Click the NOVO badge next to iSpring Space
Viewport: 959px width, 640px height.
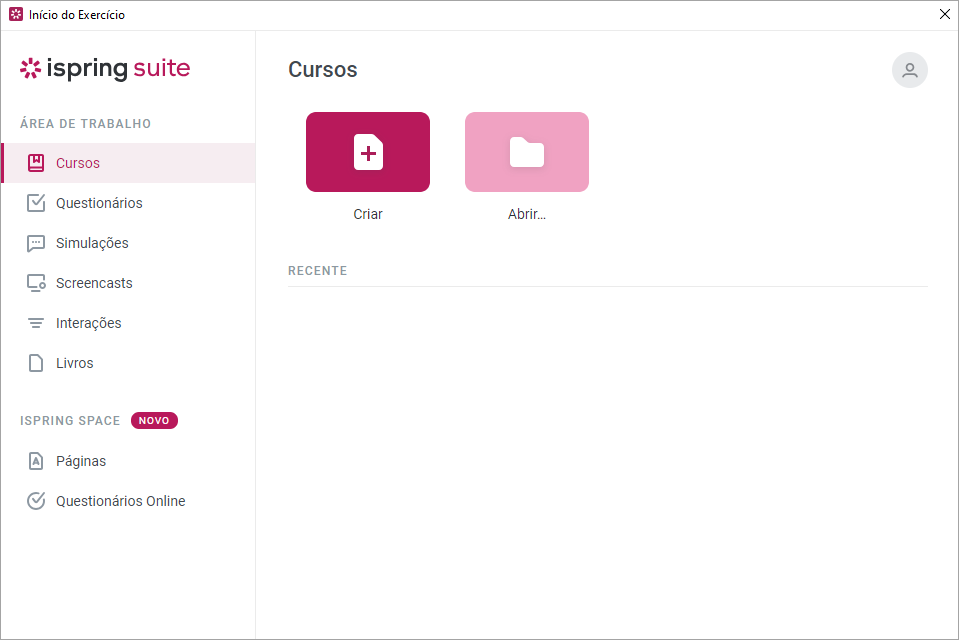click(x=154, y=421)
